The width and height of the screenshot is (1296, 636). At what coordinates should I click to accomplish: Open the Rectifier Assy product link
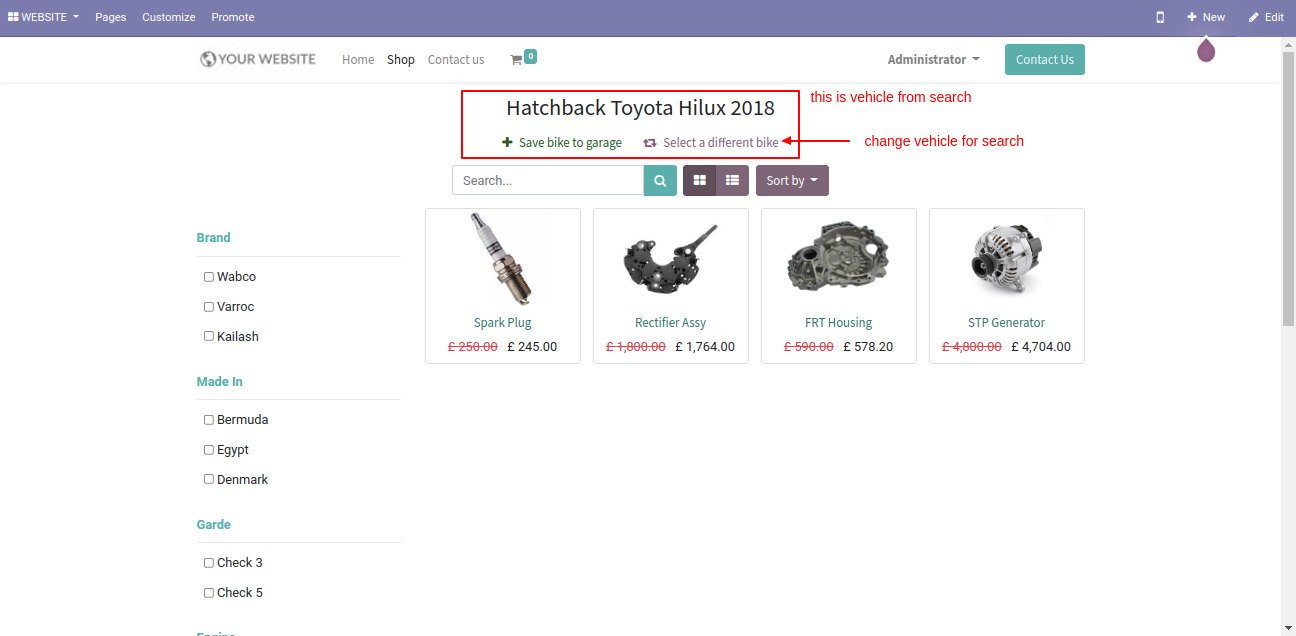[671, 323]
